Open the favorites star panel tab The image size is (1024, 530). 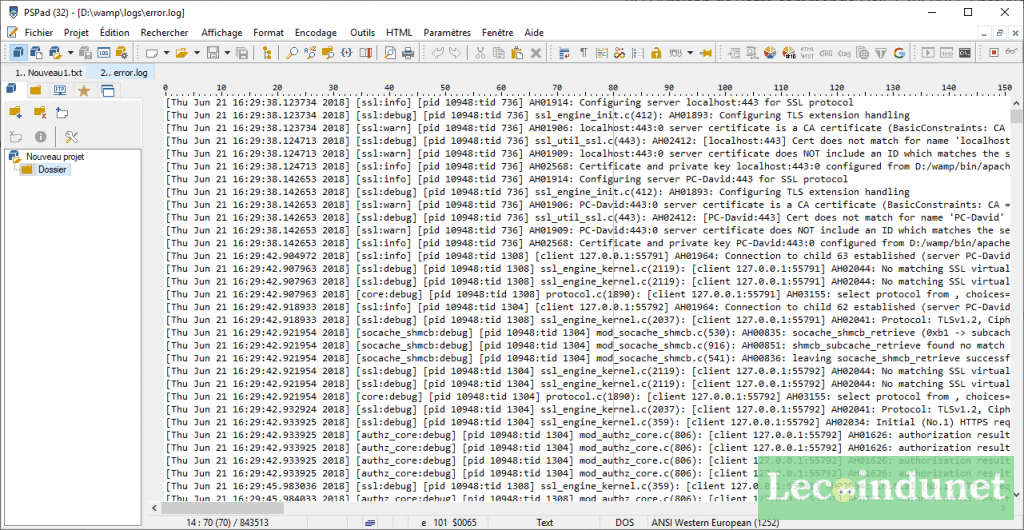click(84, 90)
